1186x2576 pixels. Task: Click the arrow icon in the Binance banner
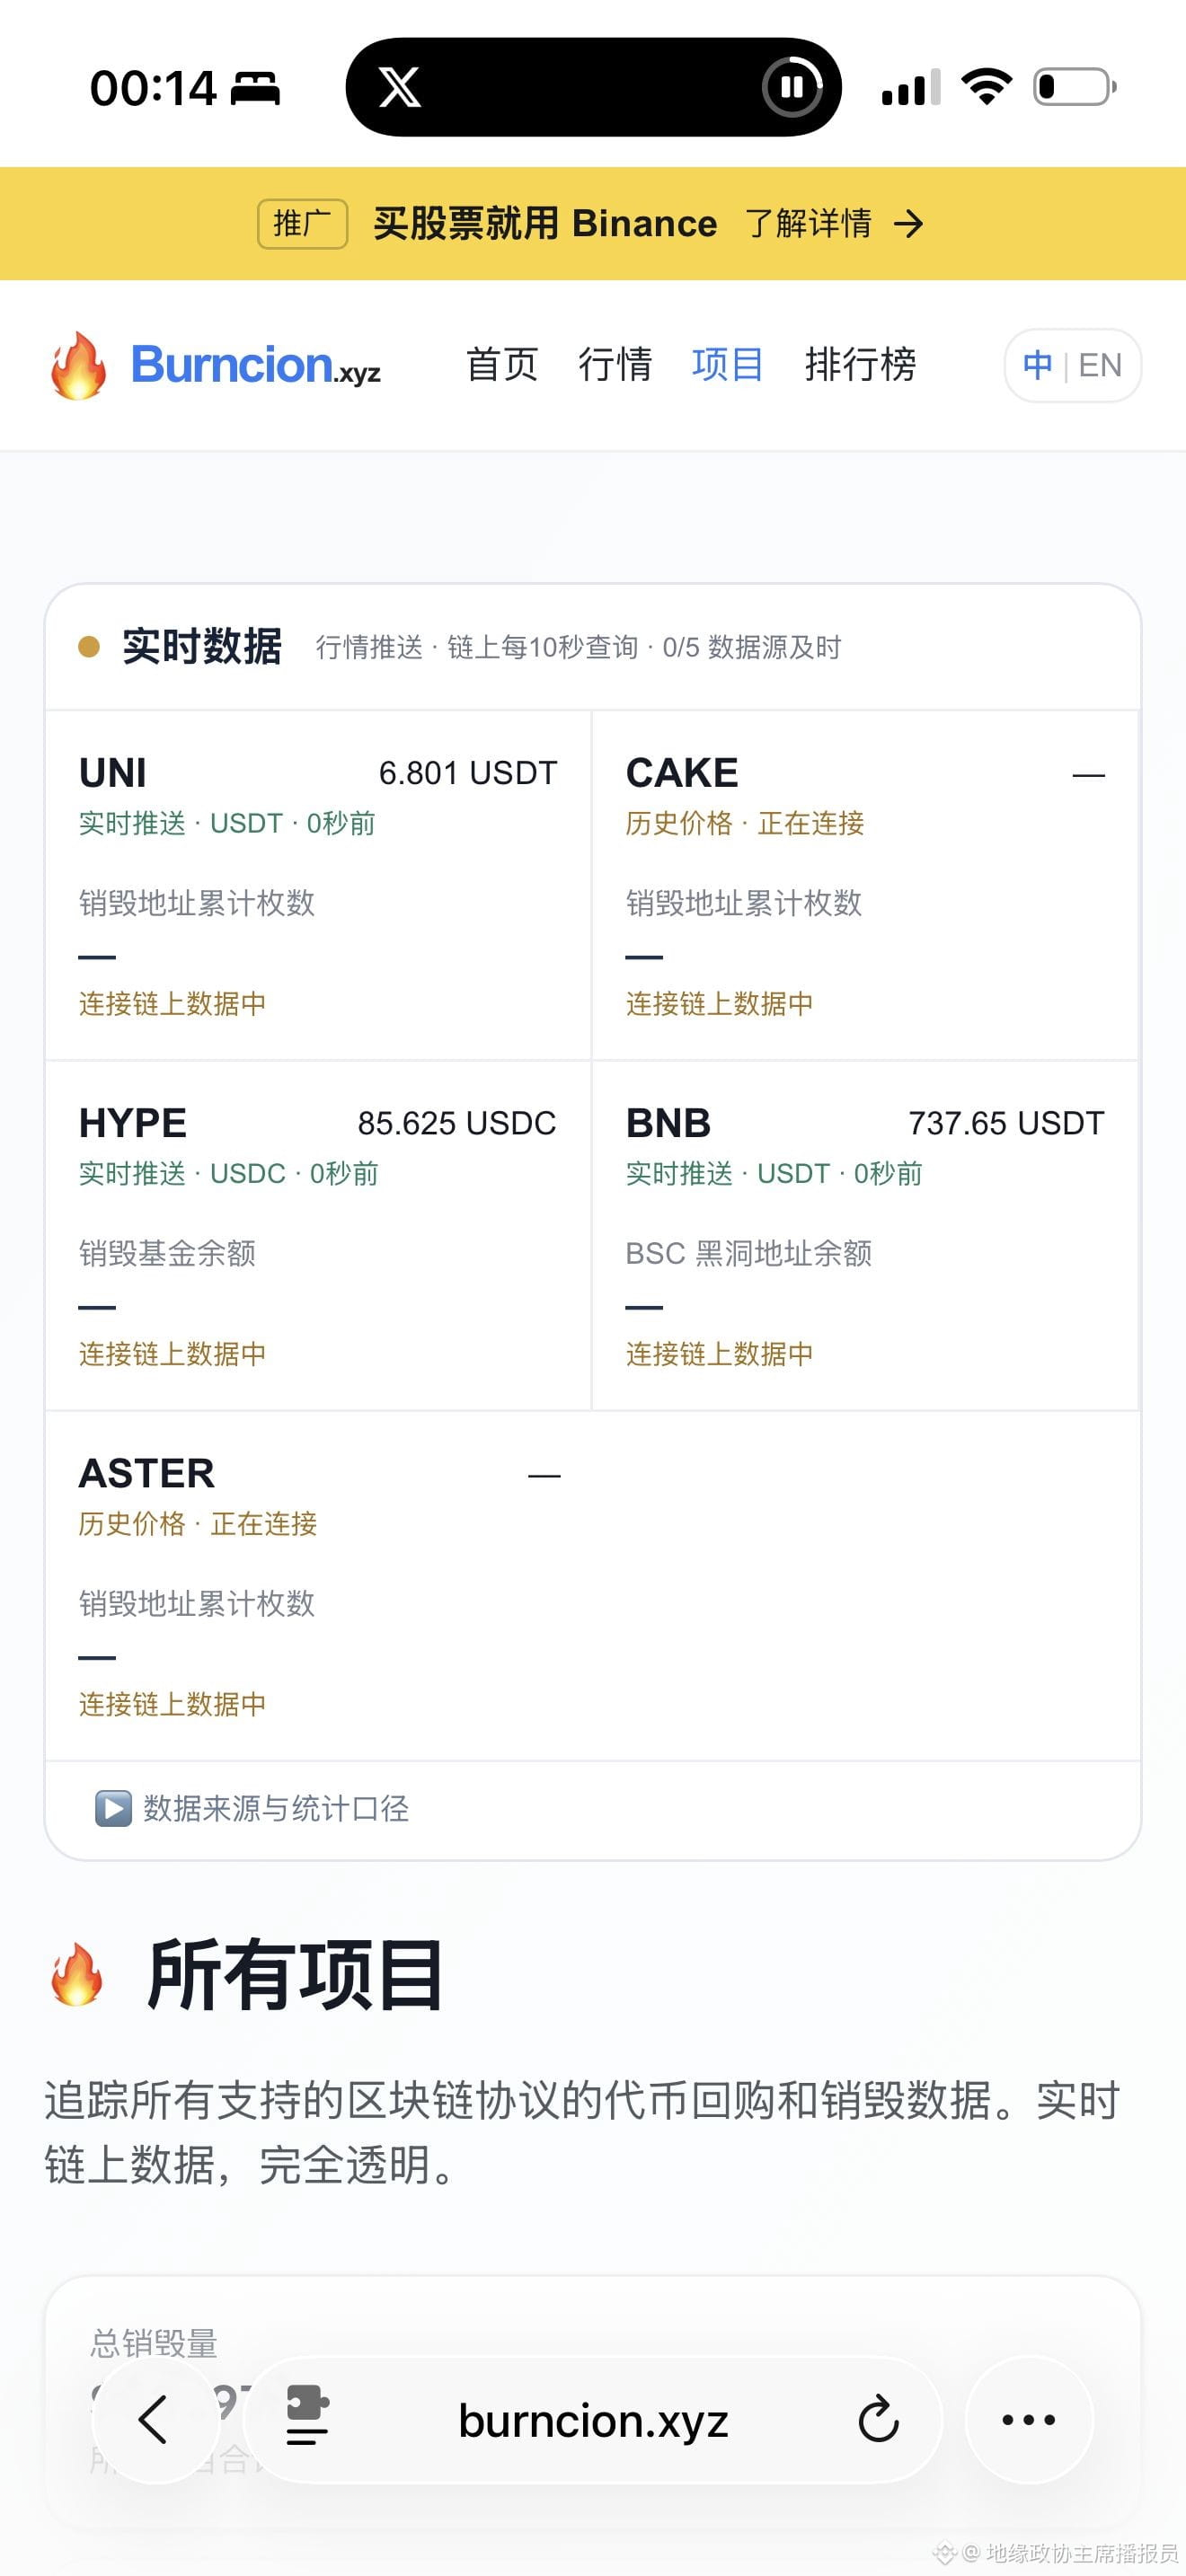(908, 224)
